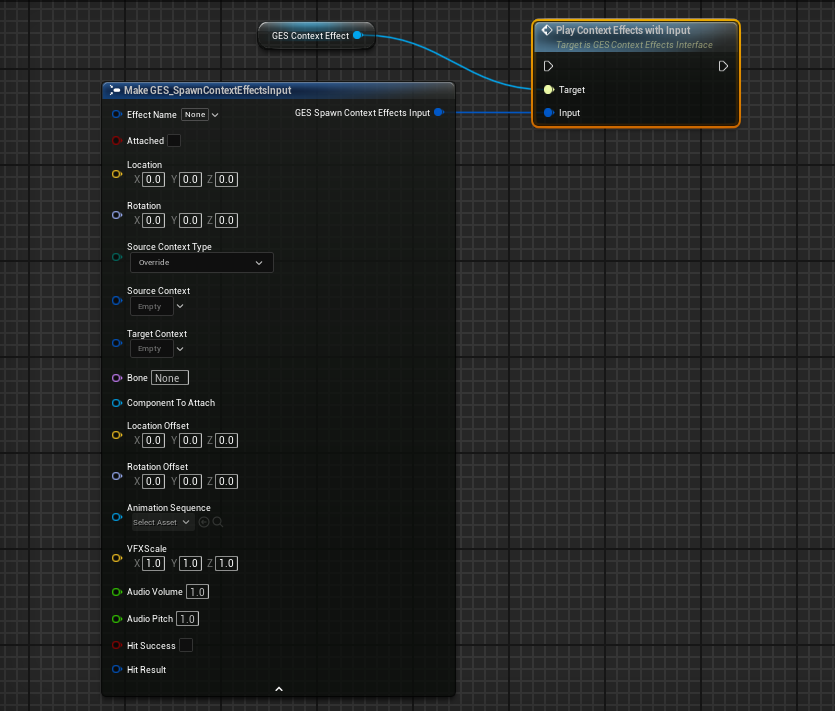
Task: Click the blue Input pin on Play Context Effects
Action: pyautogui.click(x=549, y=112)
